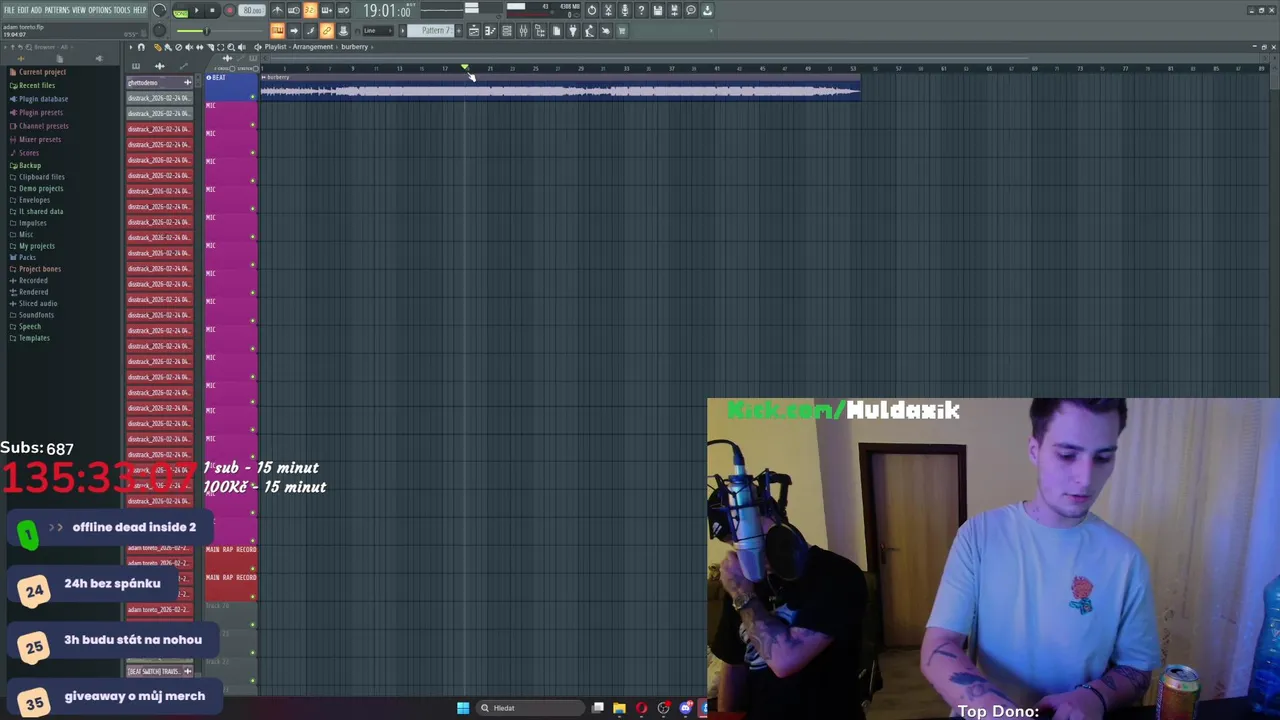The image size is (1280, 720).
Task: Expand the Mixer presets folder
Action: pos(40,139)
